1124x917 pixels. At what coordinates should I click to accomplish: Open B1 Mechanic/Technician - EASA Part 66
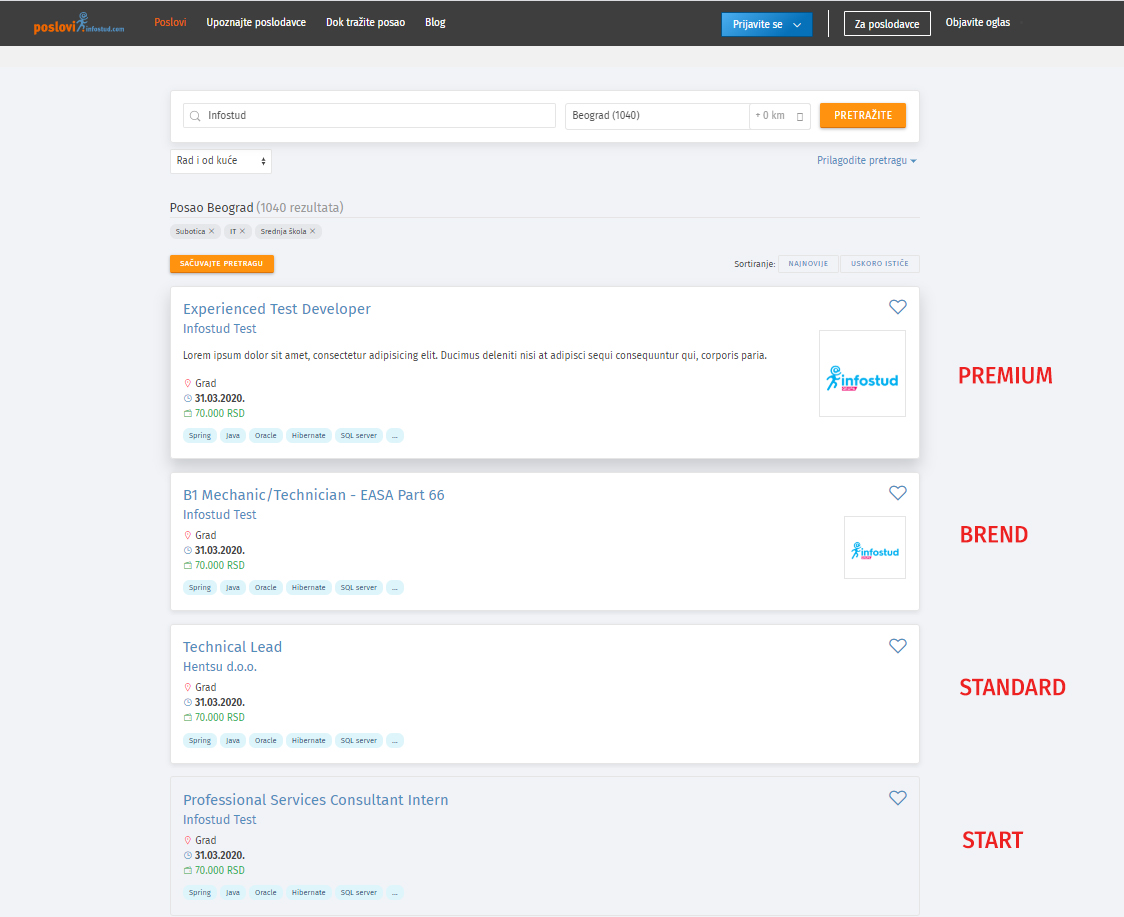(x=313, y=495)
